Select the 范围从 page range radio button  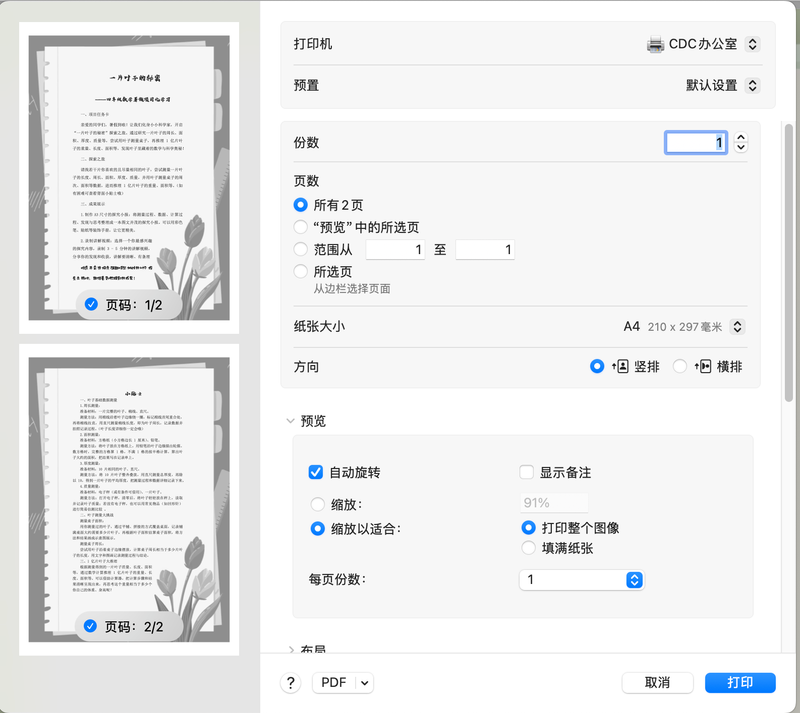[x=300, y=250]
